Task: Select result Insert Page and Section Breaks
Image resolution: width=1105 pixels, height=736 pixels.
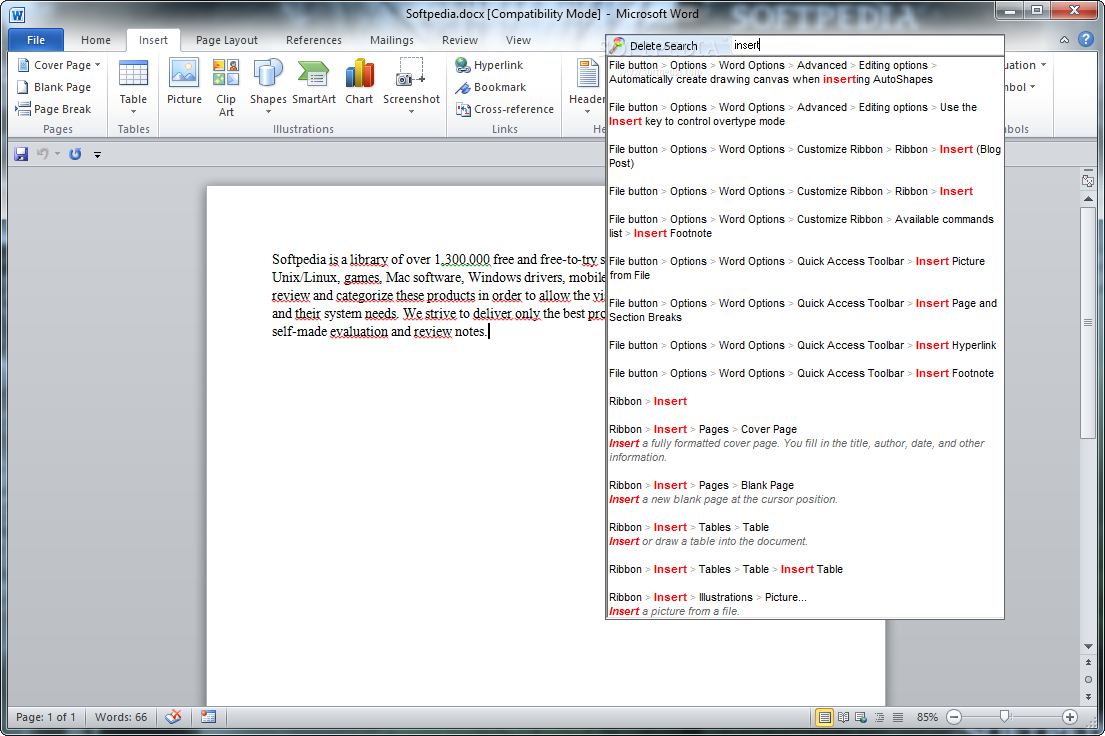Action: [805, 310]
